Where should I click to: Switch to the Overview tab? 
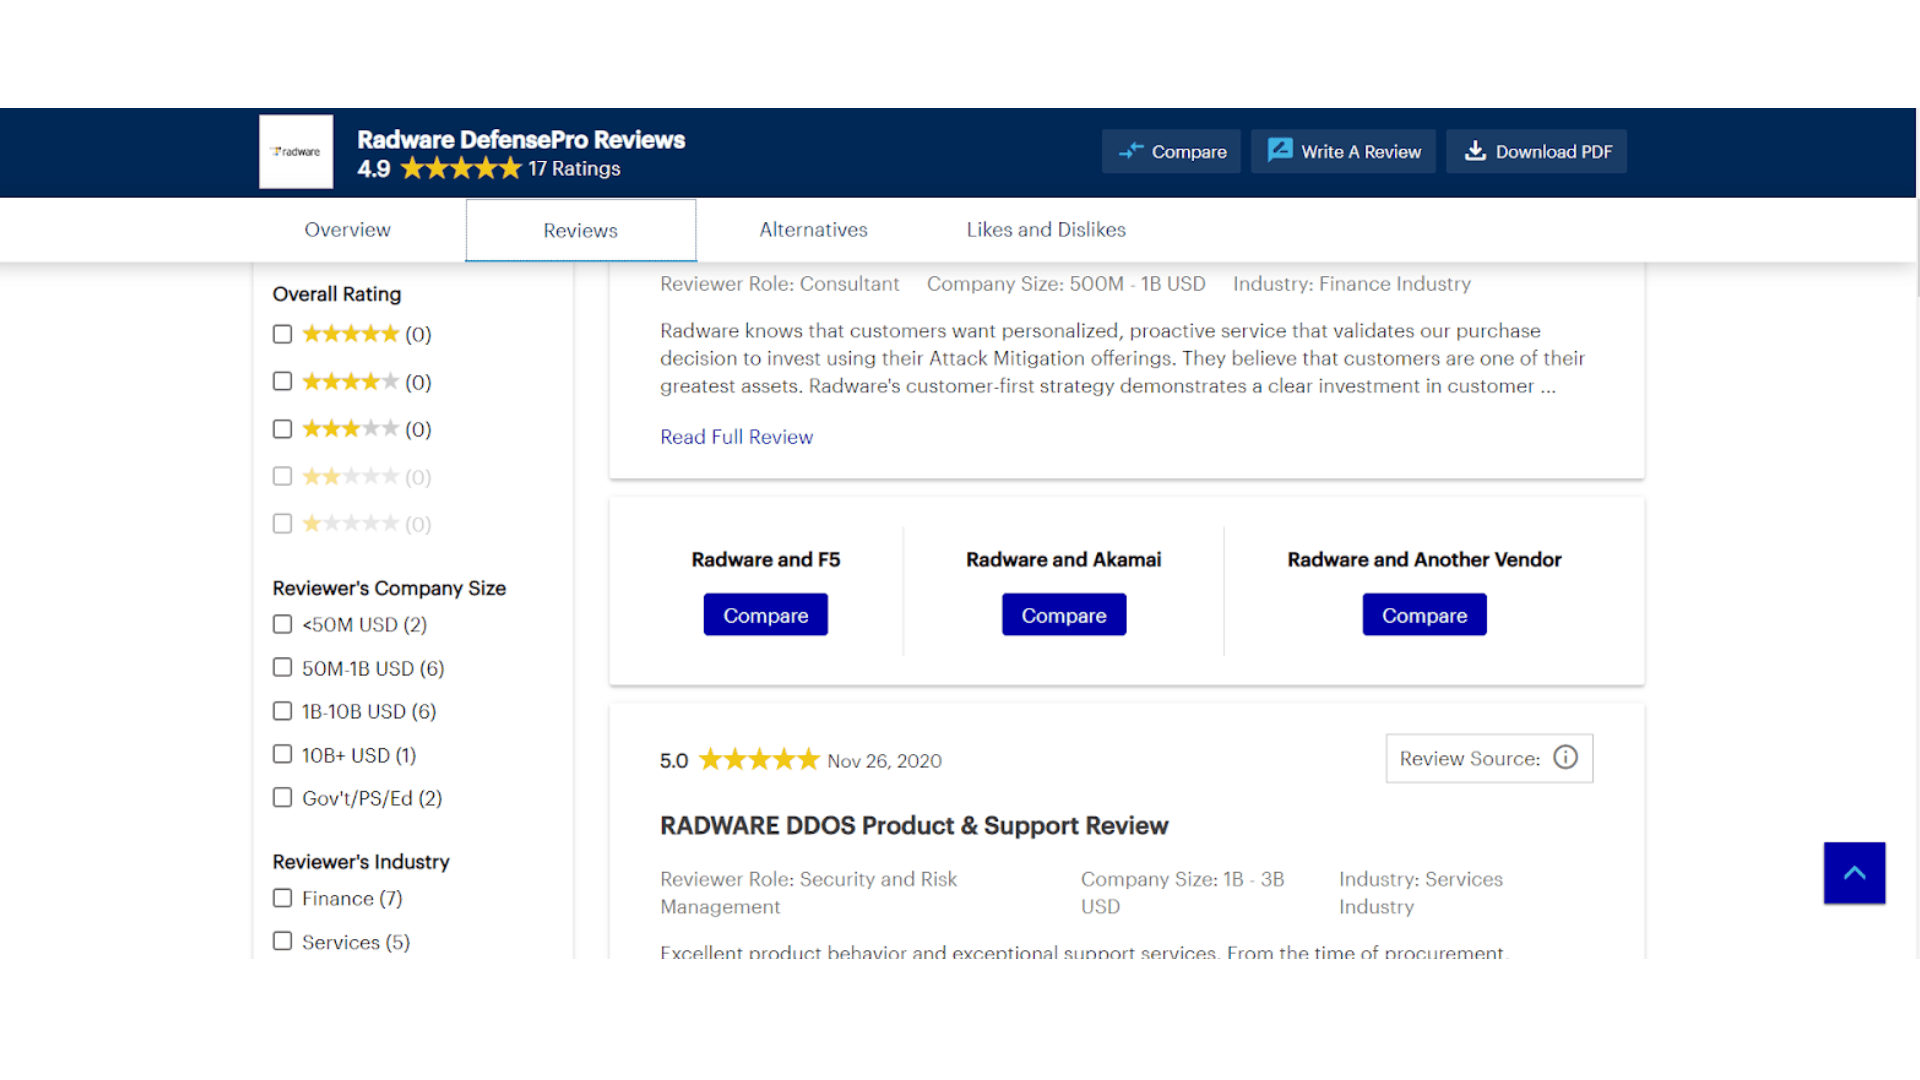(x=347, y=230)
